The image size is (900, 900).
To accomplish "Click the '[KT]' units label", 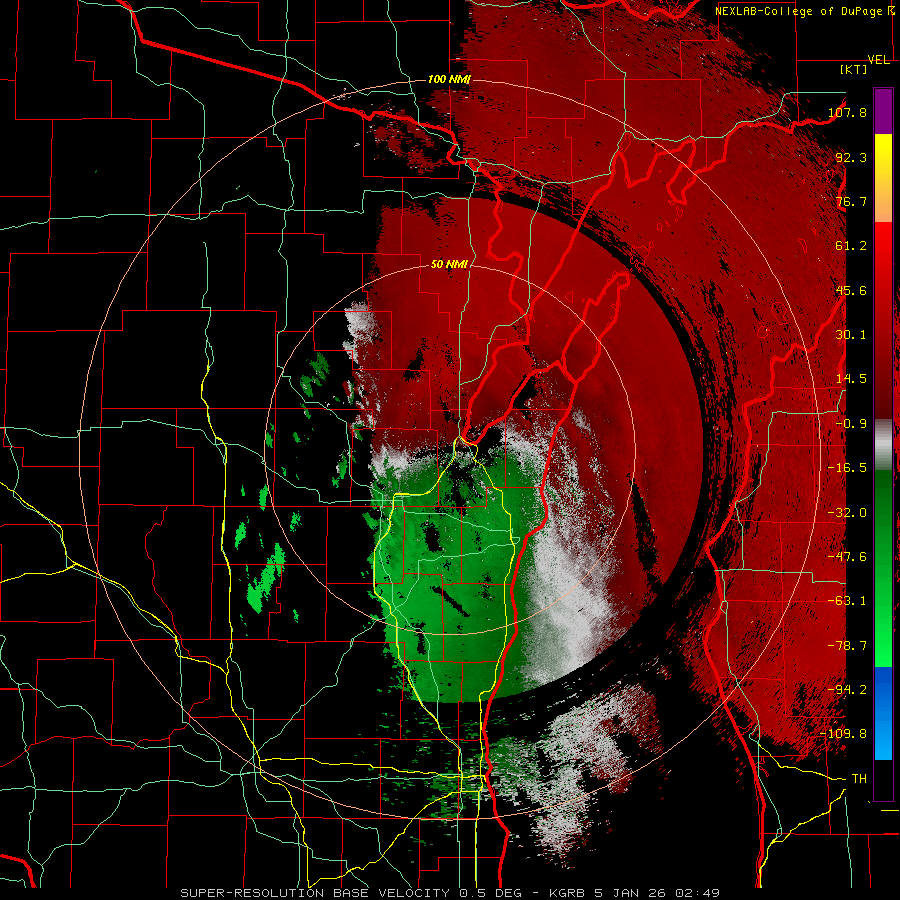I will [x=853, y=69].
